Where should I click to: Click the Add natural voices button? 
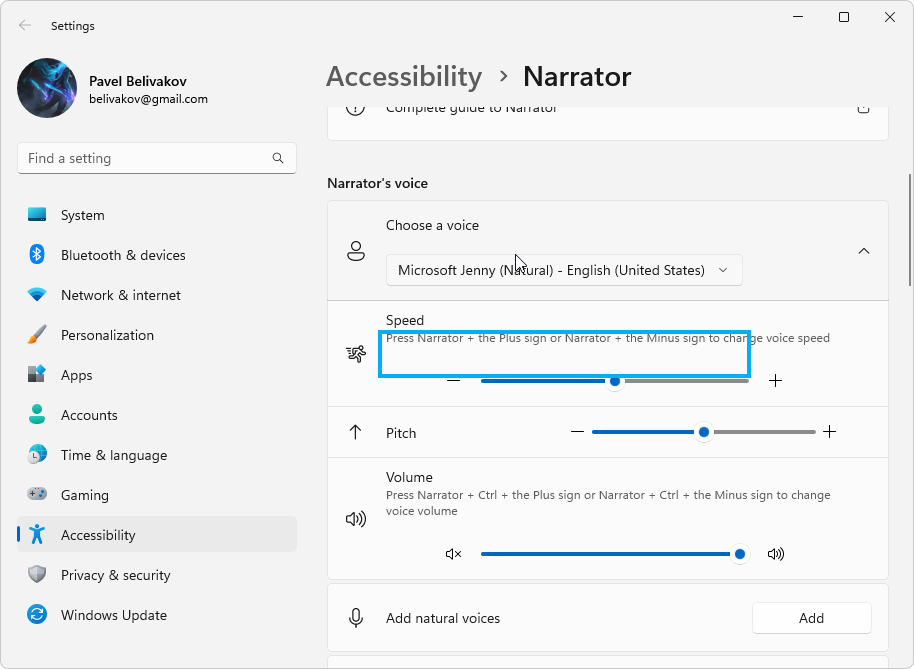(811, 618)
